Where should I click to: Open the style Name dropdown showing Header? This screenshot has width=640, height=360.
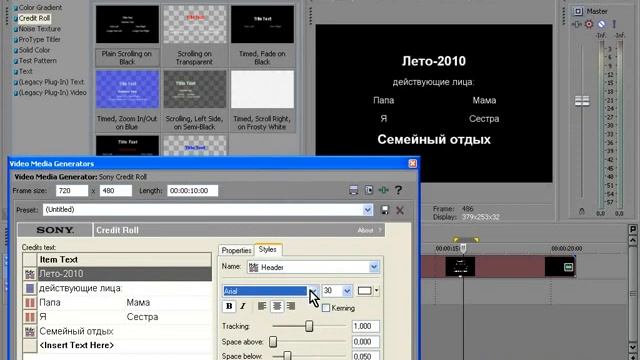(374, 267)
